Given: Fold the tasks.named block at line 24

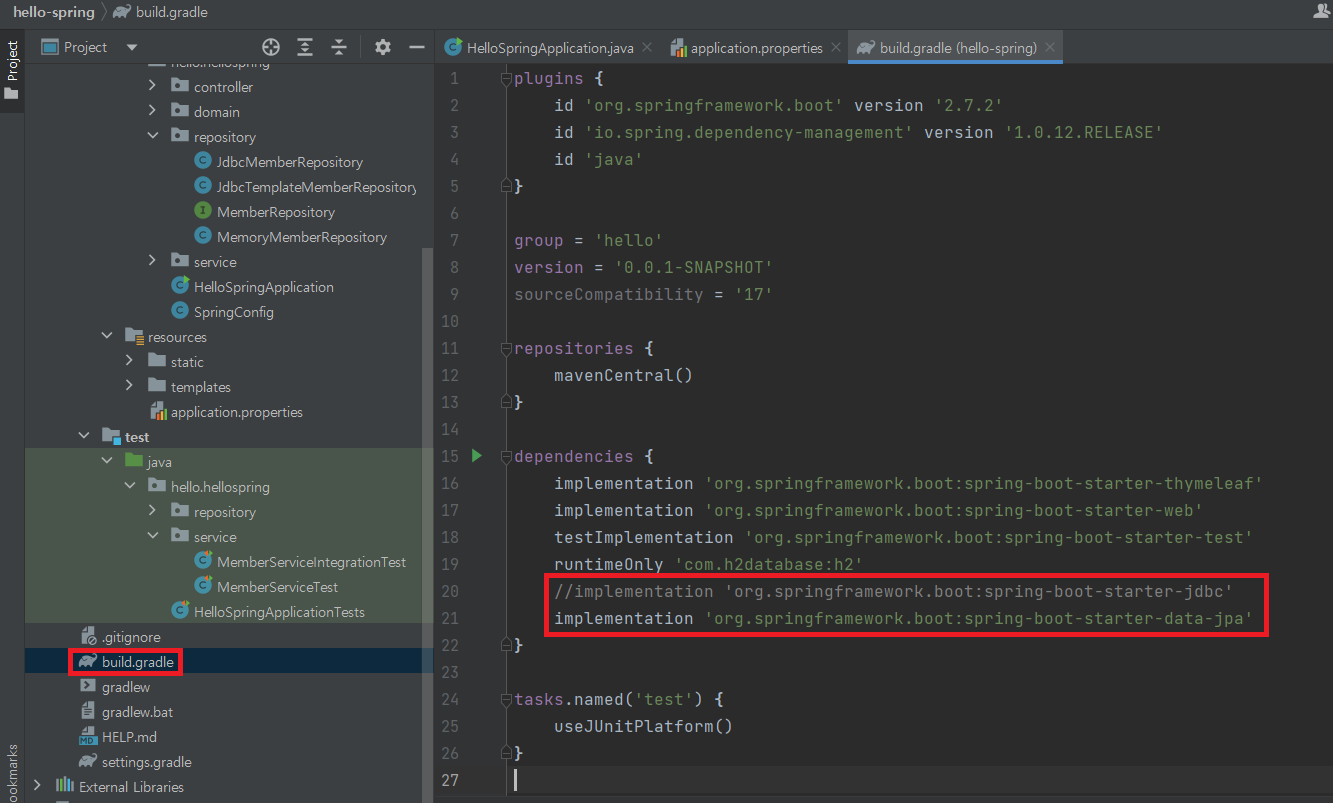Looking at the screenshot, I should click(x=505, y=699).
